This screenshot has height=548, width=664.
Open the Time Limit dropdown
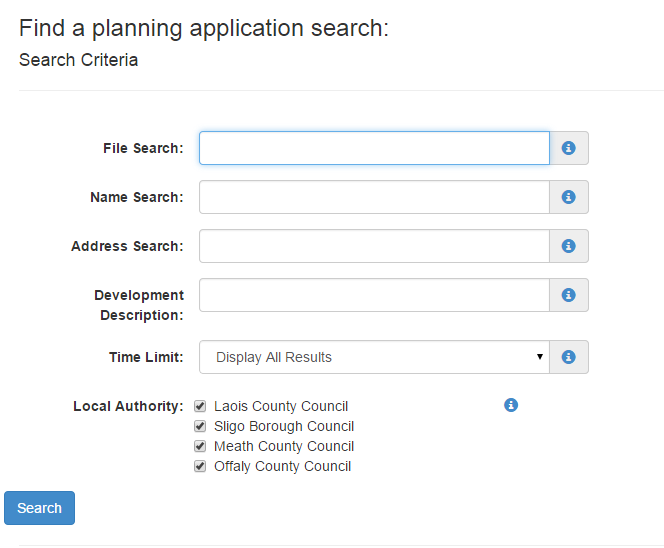point(374,357)
